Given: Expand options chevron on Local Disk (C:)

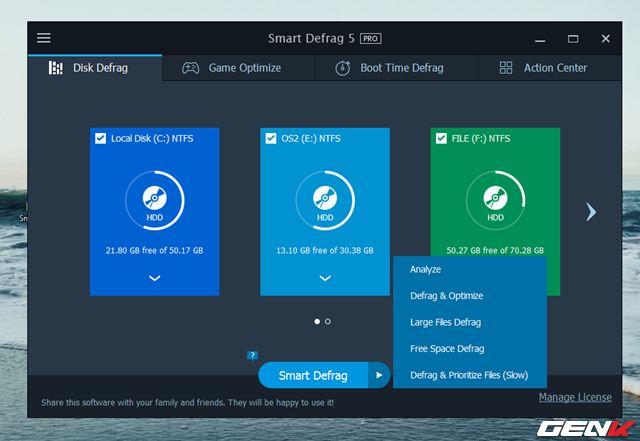Looking at the screenshot, I should [x=154, y=278].
